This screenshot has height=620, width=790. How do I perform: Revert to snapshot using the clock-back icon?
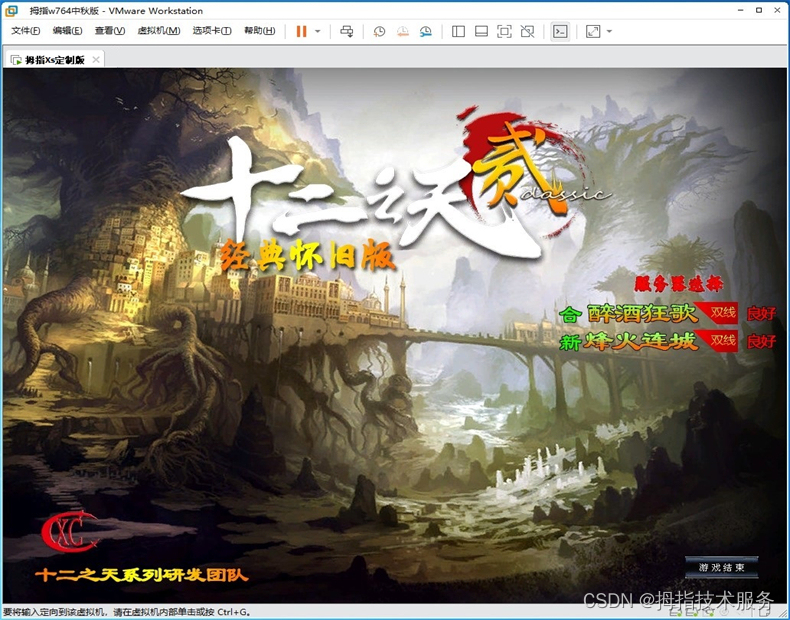(x=403, y=31)
